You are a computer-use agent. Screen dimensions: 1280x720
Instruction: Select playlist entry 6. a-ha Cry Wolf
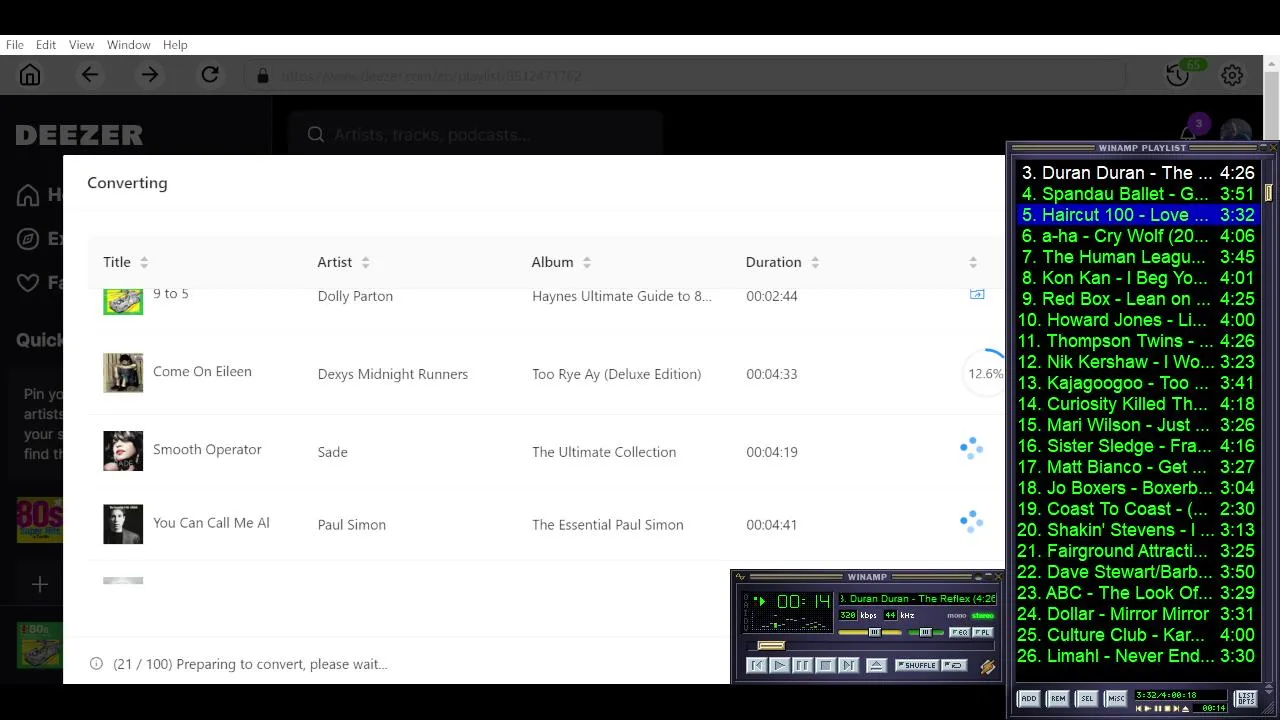pos(1137,236)
